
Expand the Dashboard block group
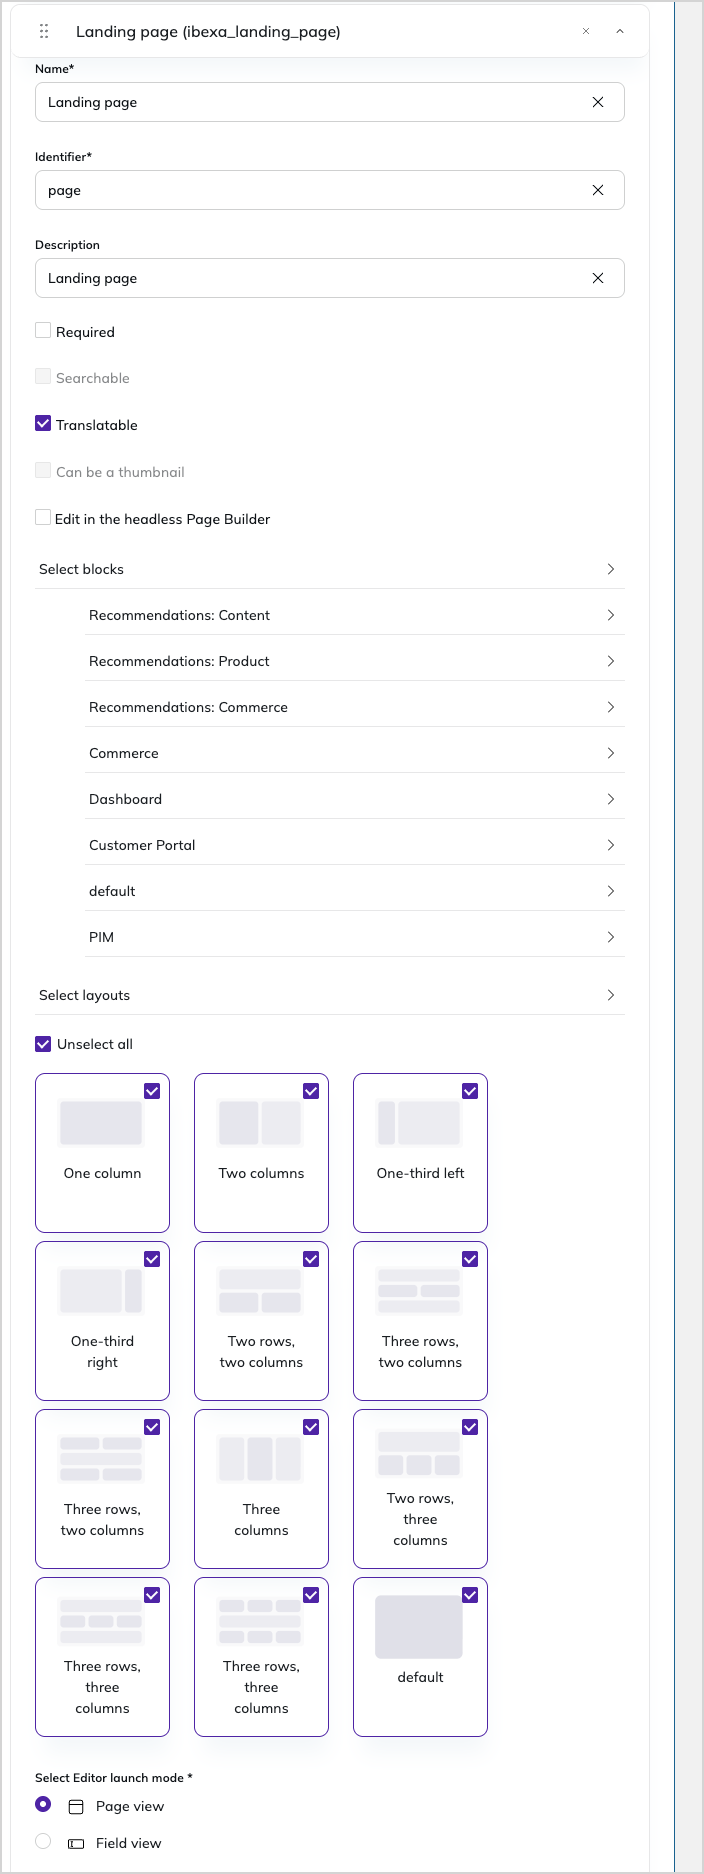coord(355,799)
